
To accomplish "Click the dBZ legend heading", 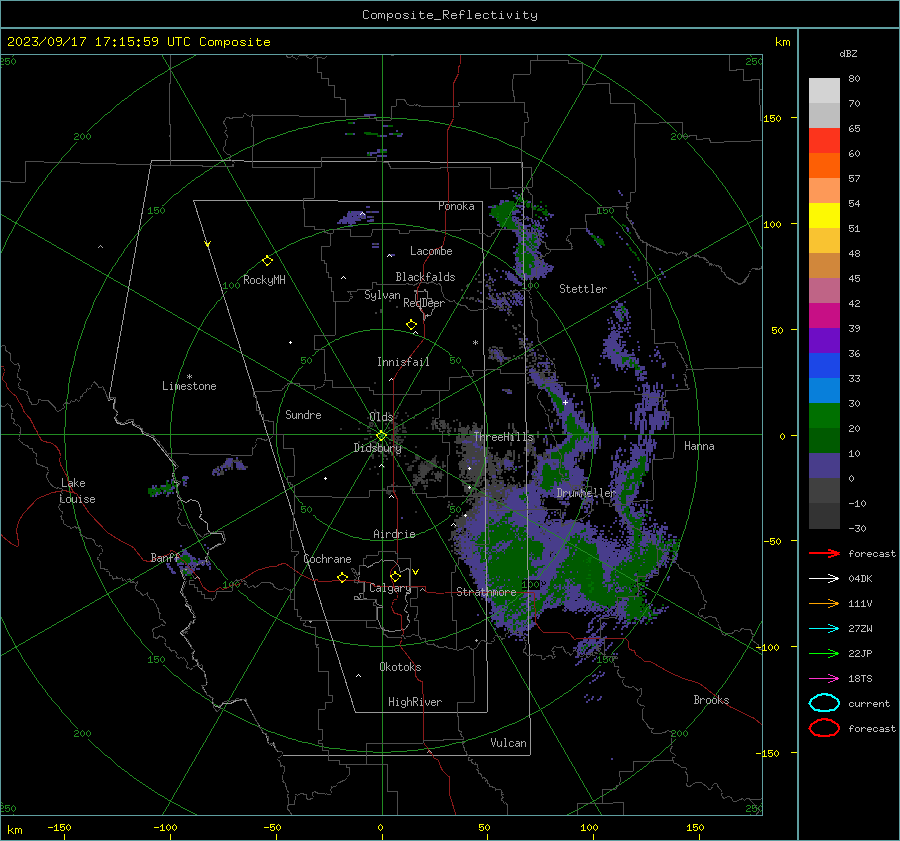I will [848, 54].
